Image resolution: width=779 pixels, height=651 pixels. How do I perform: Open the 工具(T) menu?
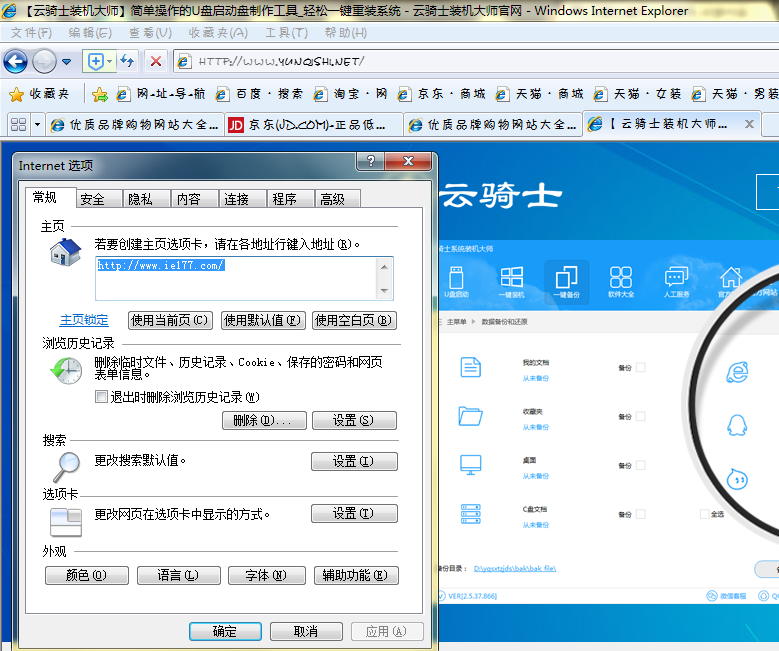(286, 33)
